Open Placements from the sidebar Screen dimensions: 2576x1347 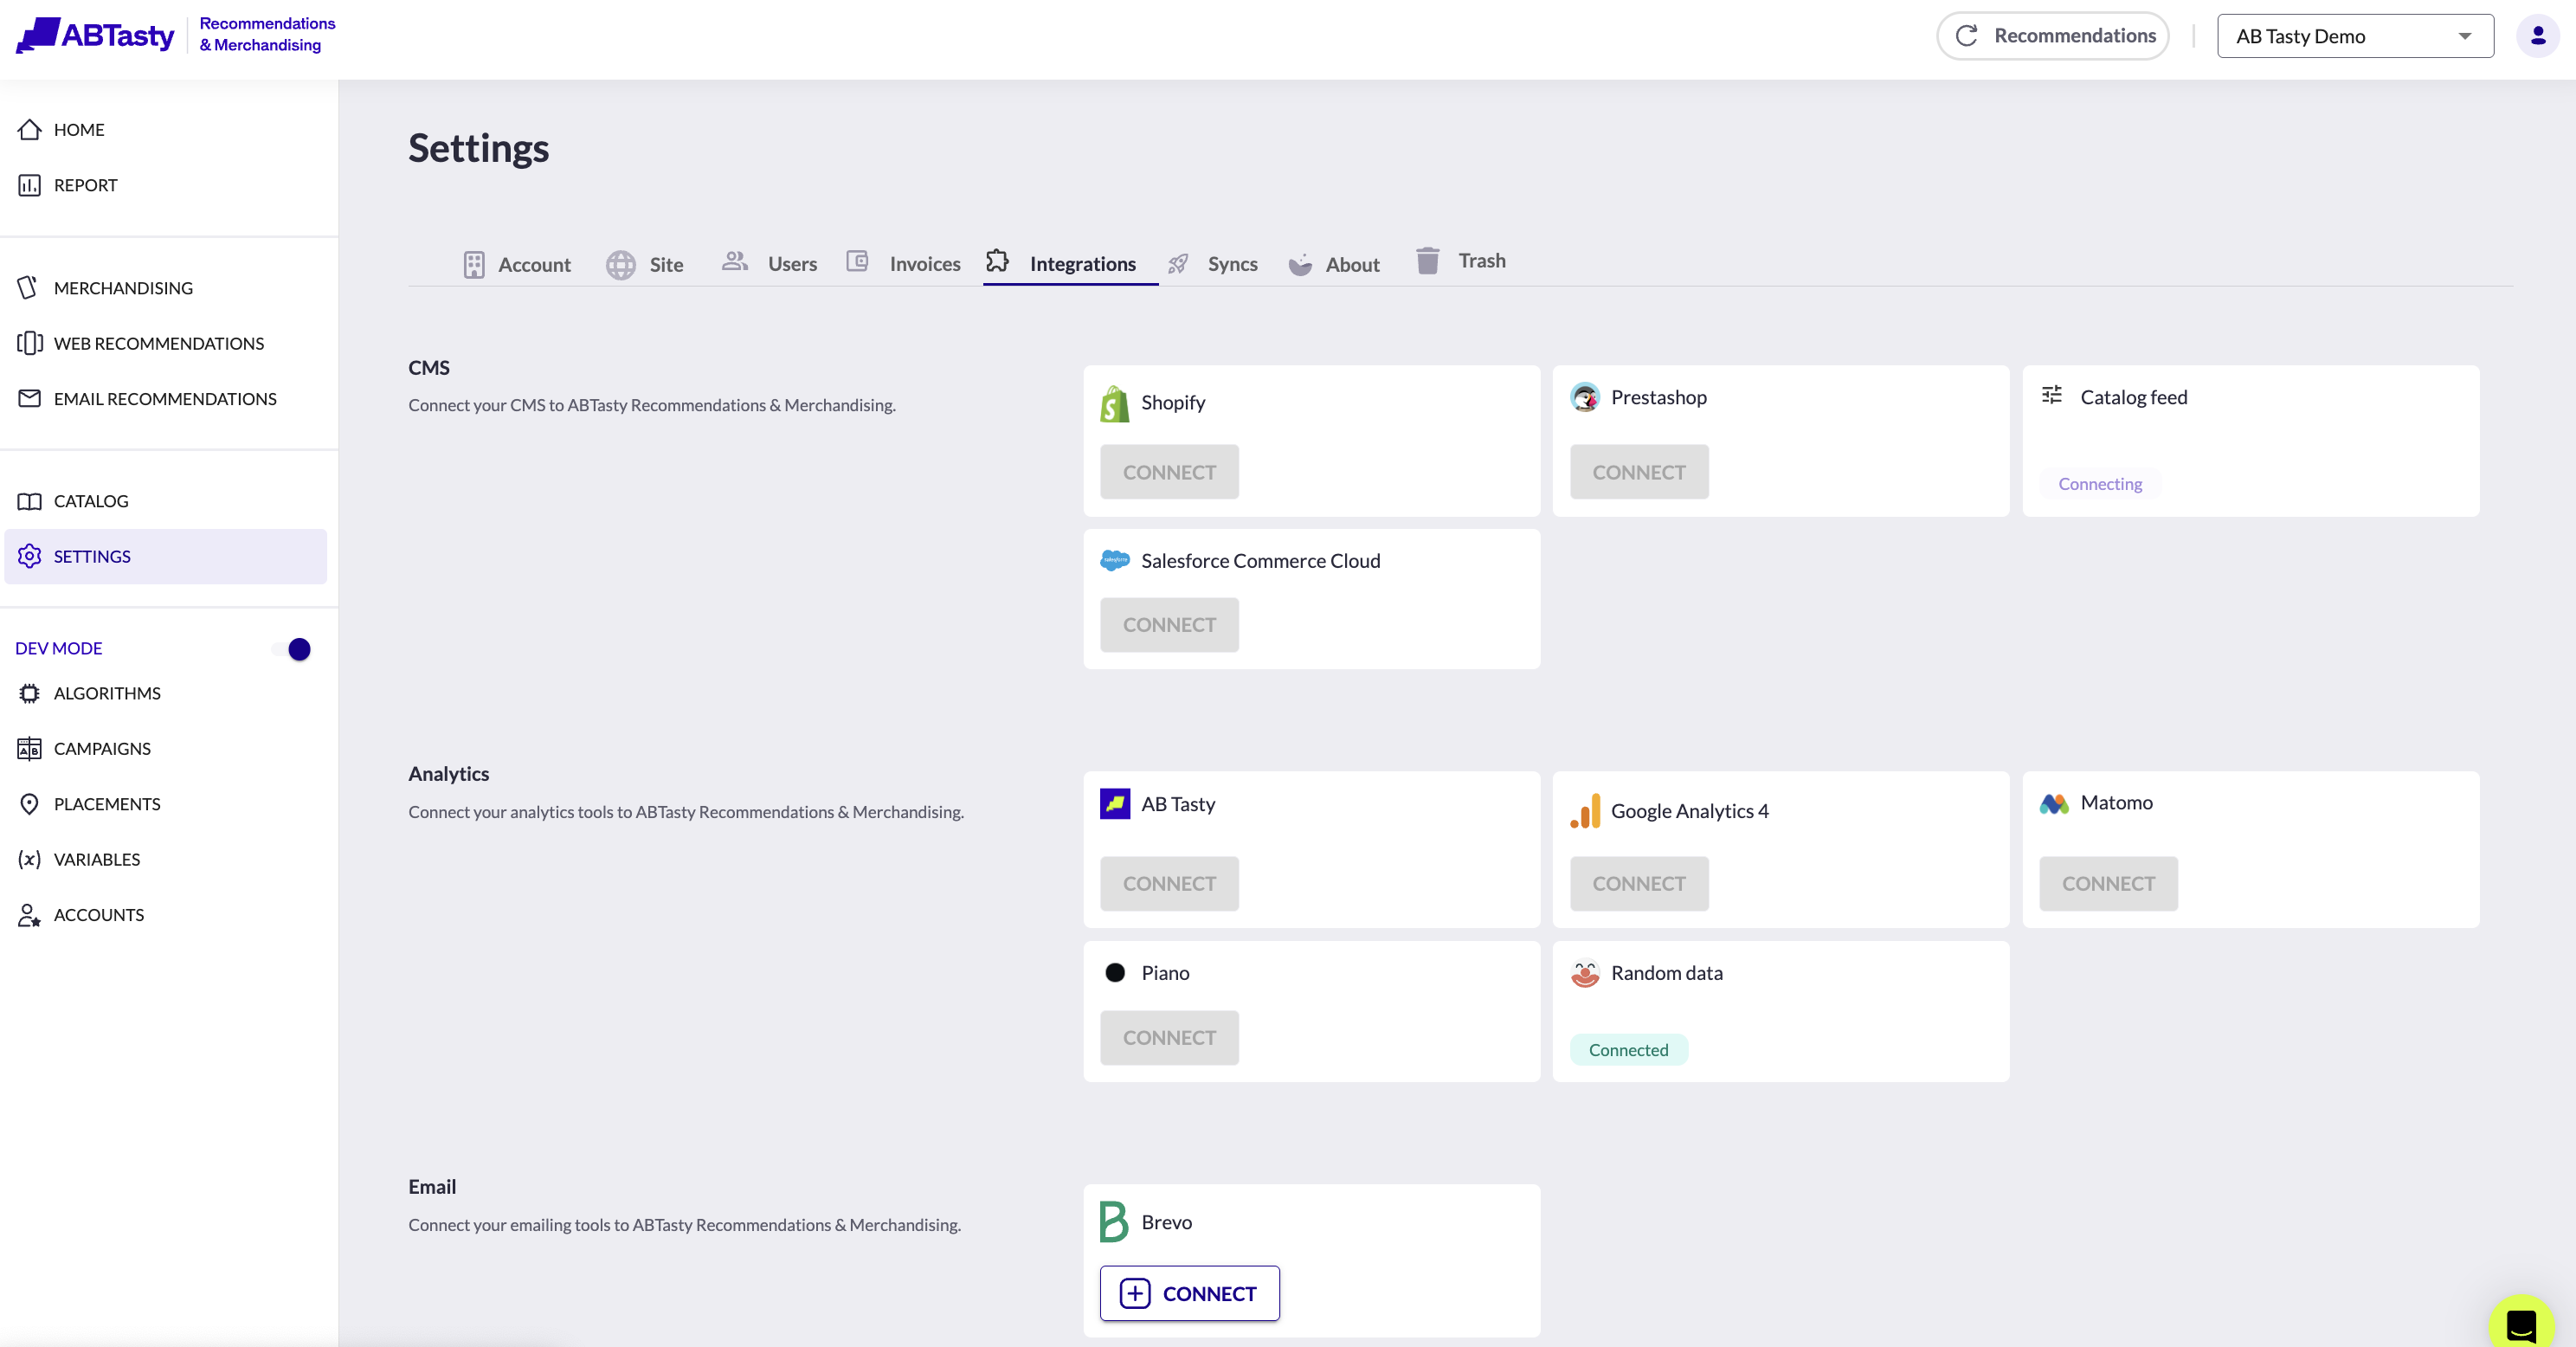tap(106, 804)
